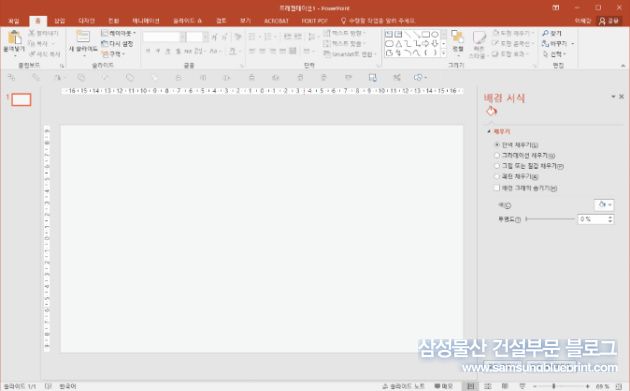Start slideshow from status bar icon

point(522,386)
